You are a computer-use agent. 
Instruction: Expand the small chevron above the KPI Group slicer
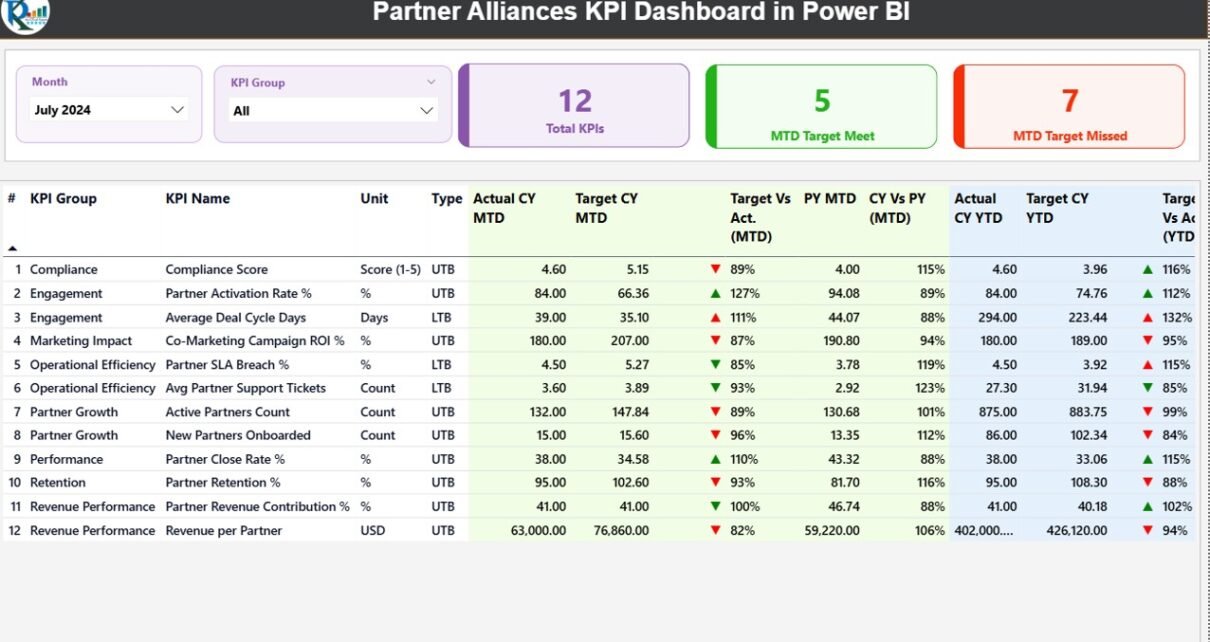(431, 82)
